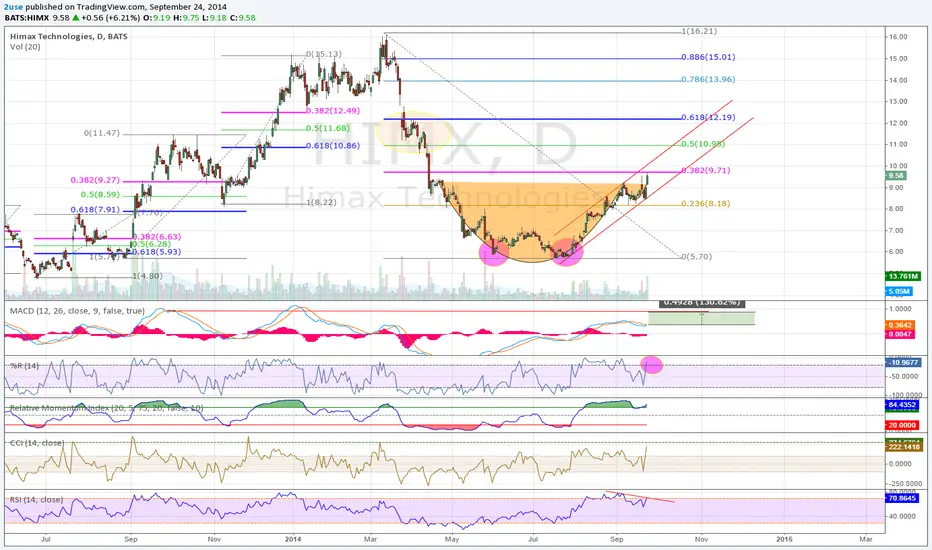Click the 0.5(11.68) retracement label

(328, 128)
